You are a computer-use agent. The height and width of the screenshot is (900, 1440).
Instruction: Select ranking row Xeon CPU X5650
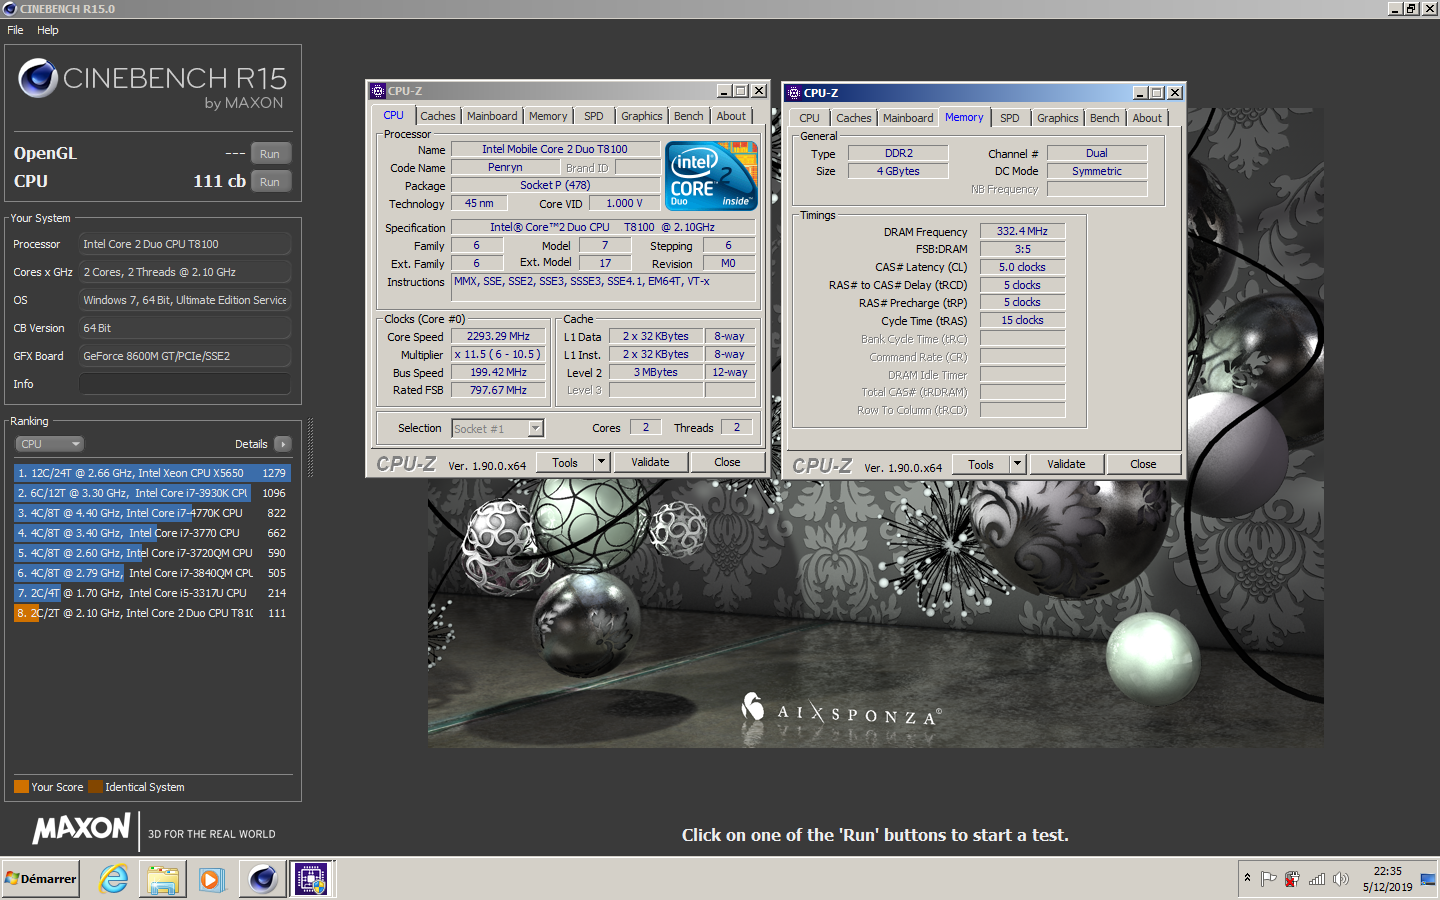[x=152, y=473]
